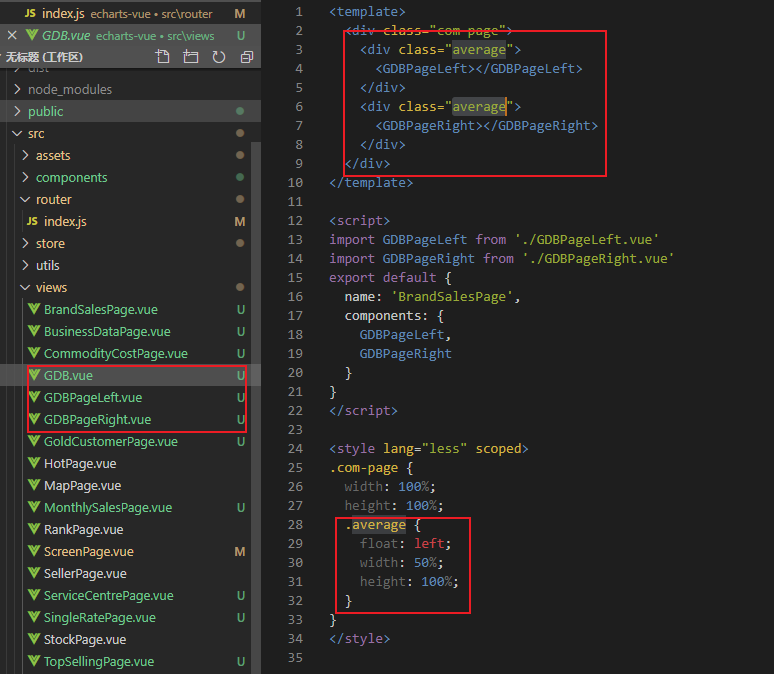Refresh the explorer with the refresh icon
774x674 pixels.
(x=219, y=57)
